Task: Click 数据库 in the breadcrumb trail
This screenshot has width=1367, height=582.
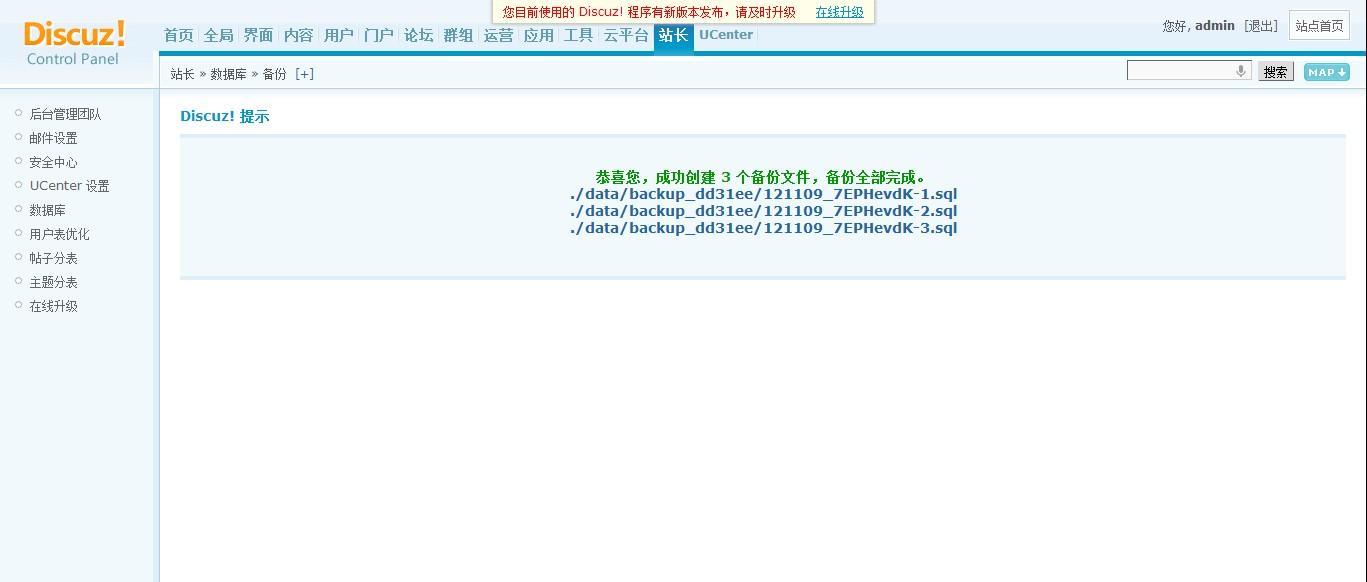Action: pos(228,73)
